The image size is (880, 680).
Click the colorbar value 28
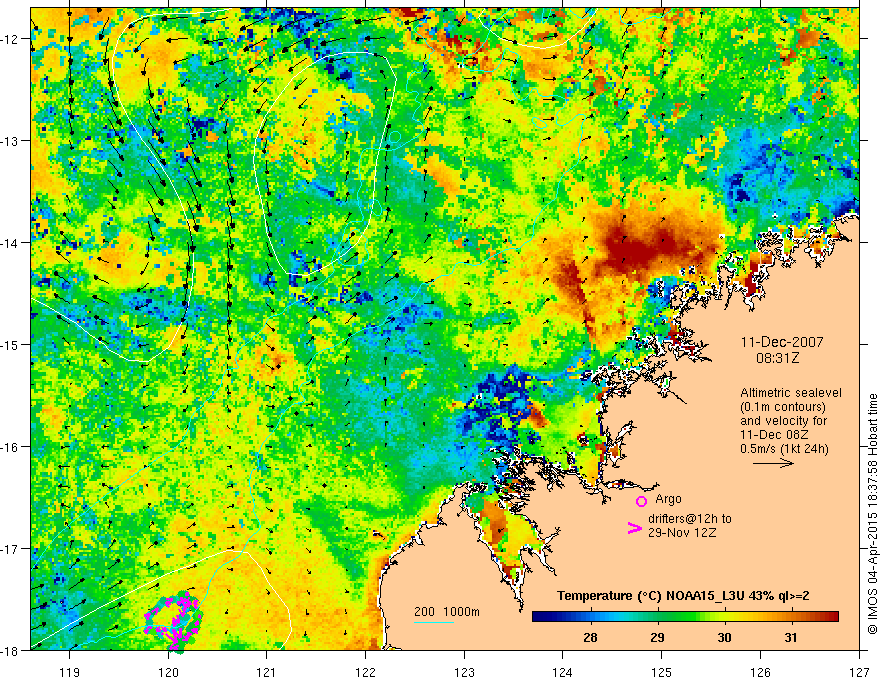(x=590, y=637)
